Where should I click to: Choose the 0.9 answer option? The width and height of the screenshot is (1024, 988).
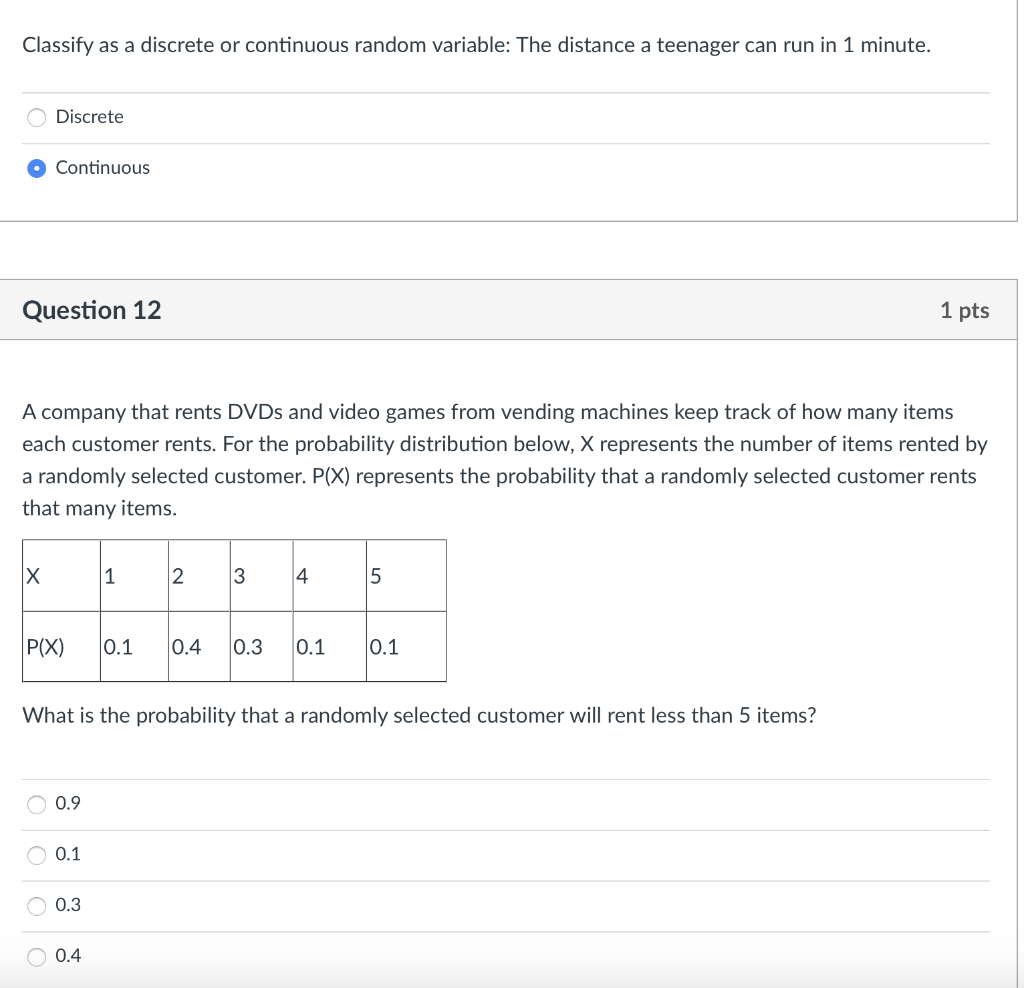[37, 803]
